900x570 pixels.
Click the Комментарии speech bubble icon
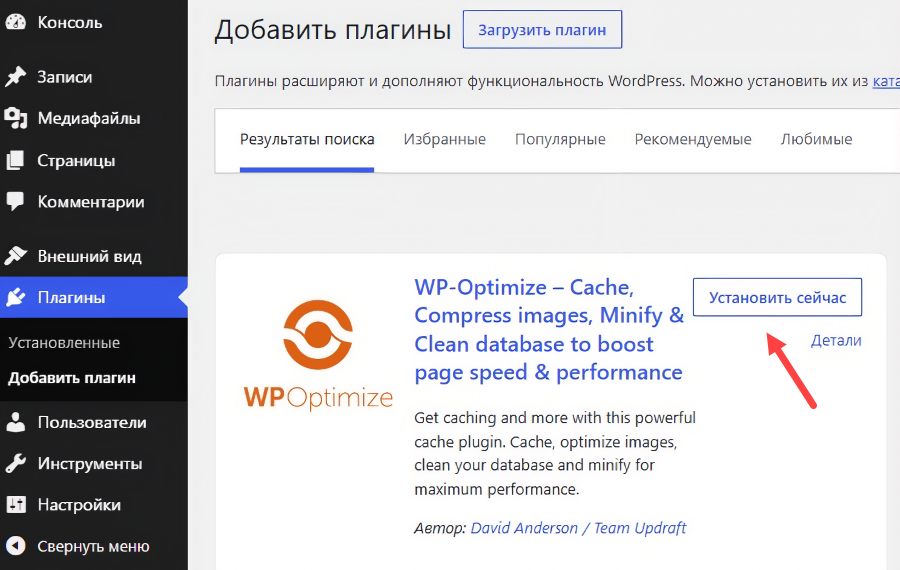coord(15,201)
